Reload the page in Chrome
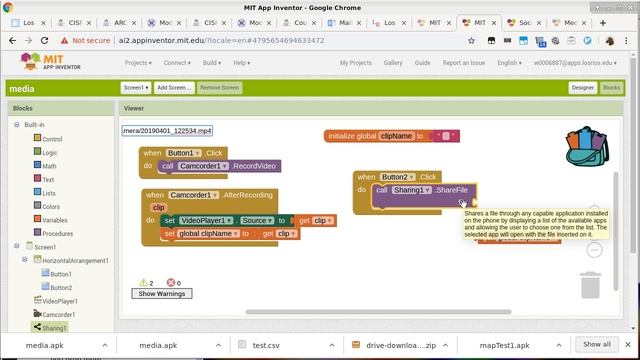The width and height of the screenshot is (640, 360). pyautogui.click(x=44, y=40)
